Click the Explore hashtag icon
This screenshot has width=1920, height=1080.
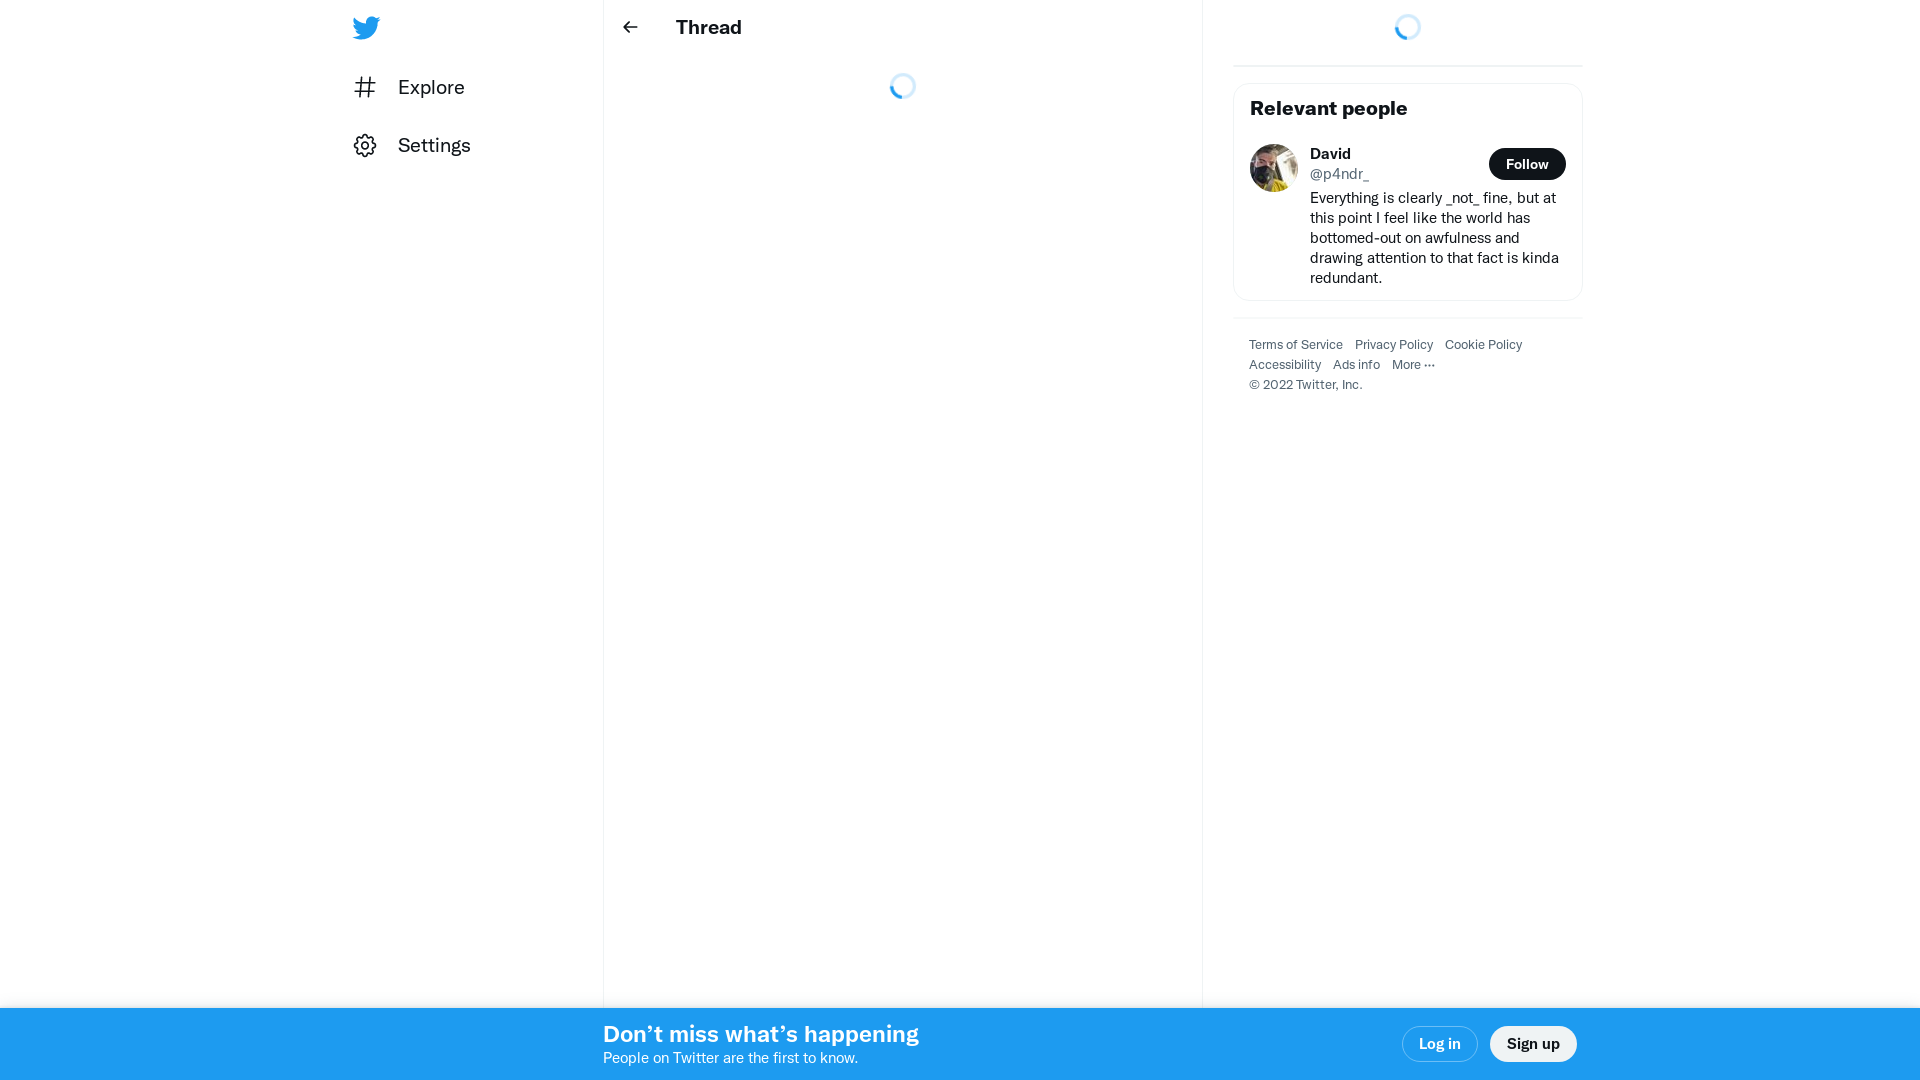pyautogui.click(x=365, y=87)
